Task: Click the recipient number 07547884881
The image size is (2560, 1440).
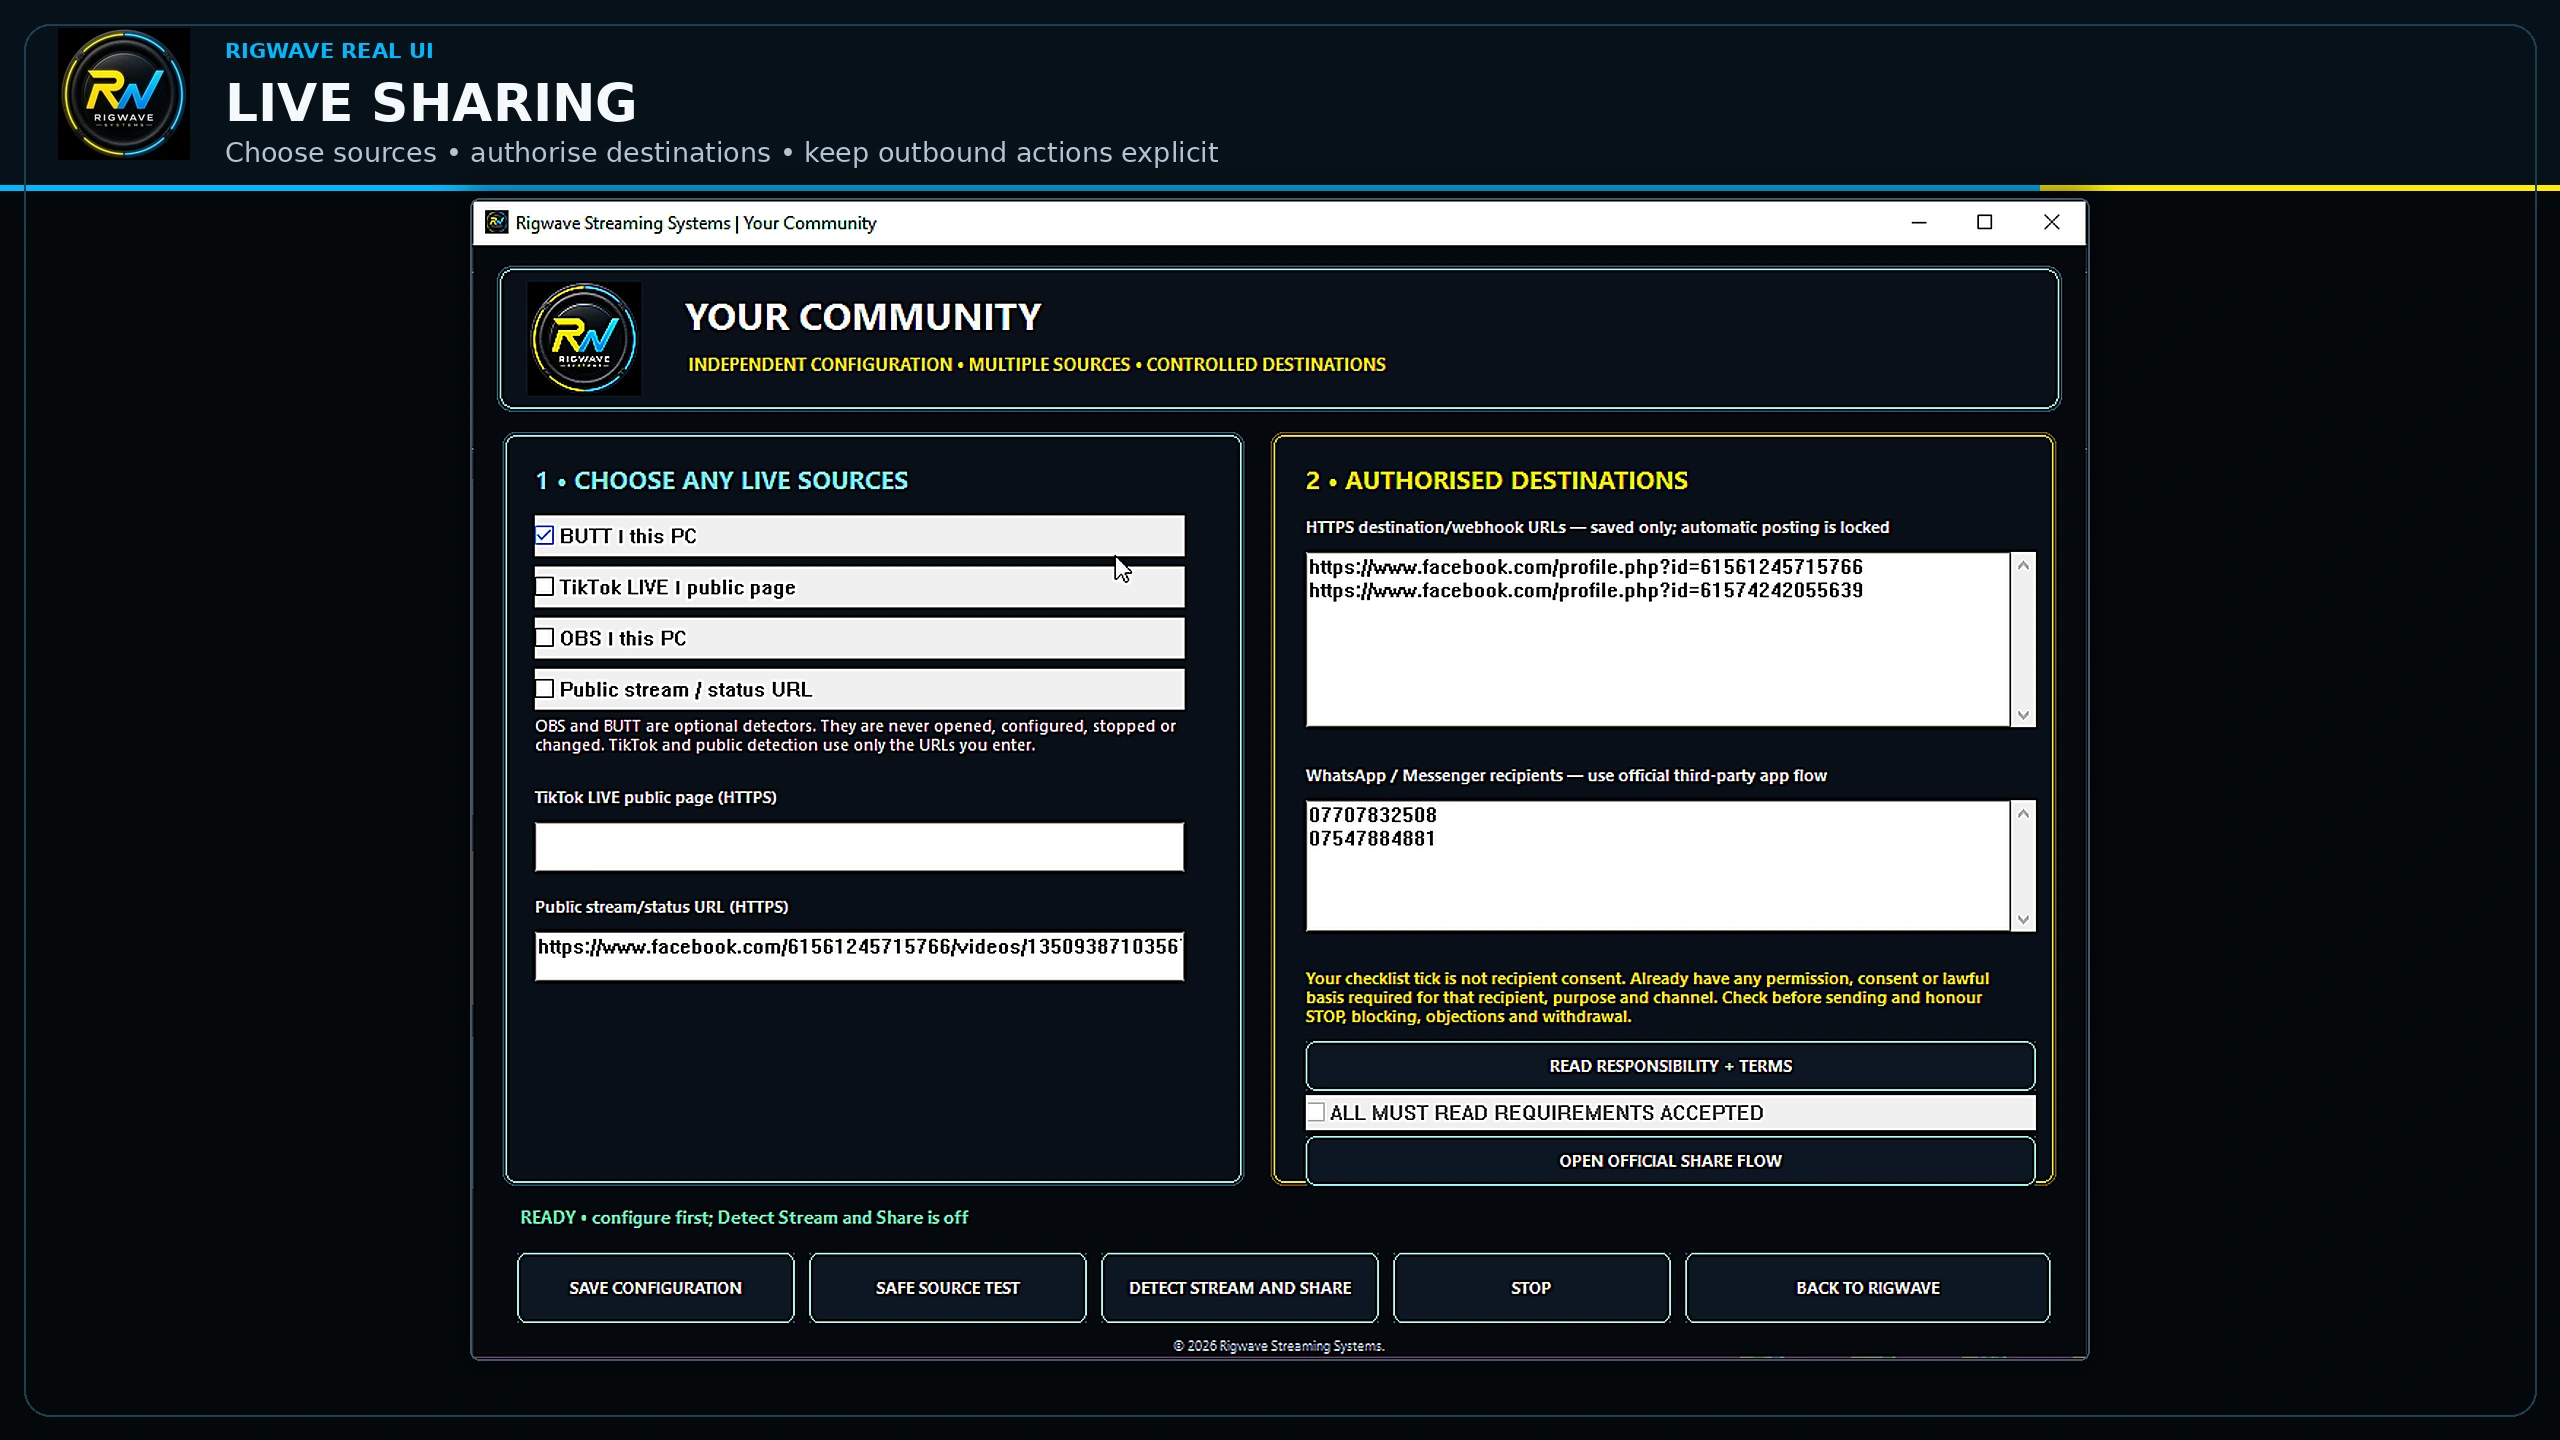Action: coord(1372,838)
